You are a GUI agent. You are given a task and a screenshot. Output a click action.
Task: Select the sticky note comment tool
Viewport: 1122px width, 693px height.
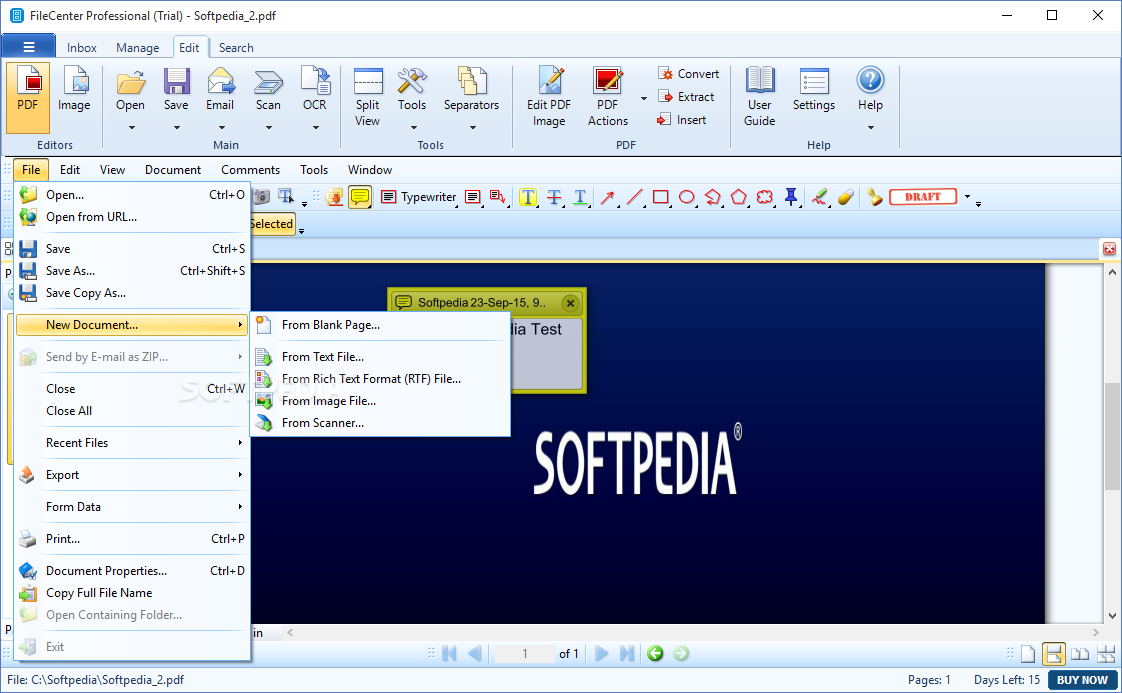[x=360, y=197]
